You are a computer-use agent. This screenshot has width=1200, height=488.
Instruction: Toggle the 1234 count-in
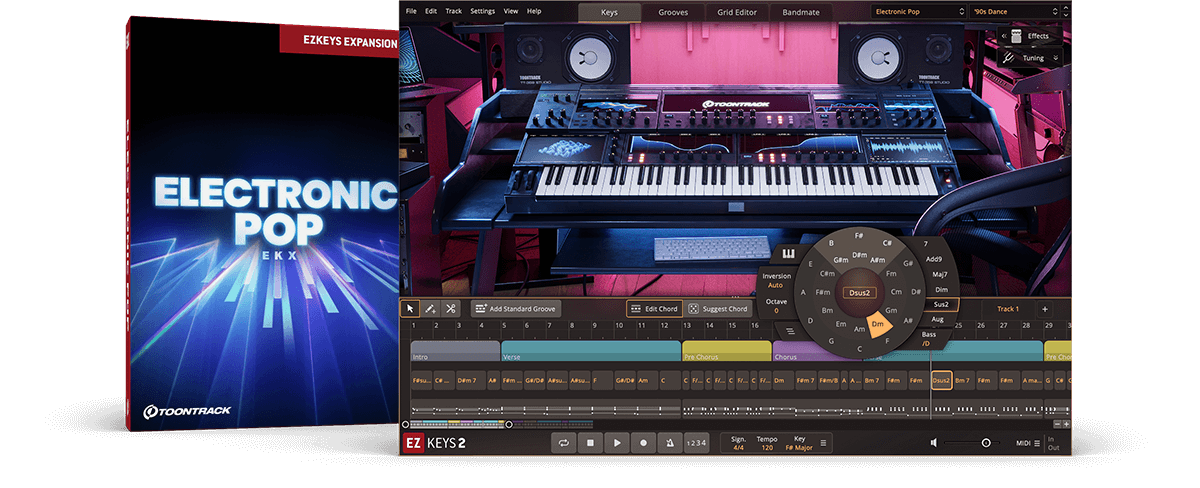coord(697,442)
